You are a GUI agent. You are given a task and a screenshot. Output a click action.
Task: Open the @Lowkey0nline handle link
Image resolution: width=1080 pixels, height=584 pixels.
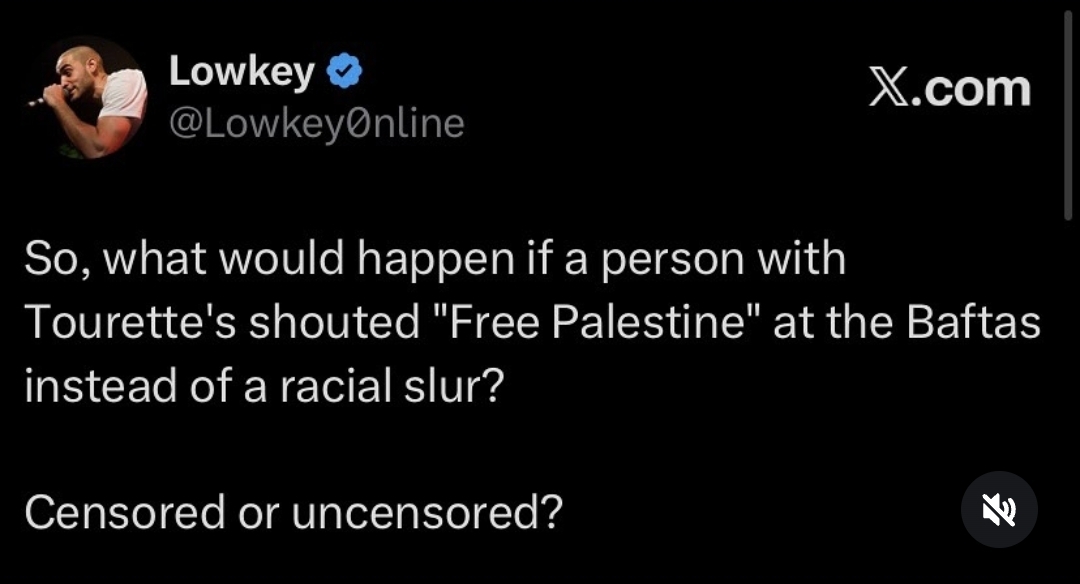[x=316, y=124]
